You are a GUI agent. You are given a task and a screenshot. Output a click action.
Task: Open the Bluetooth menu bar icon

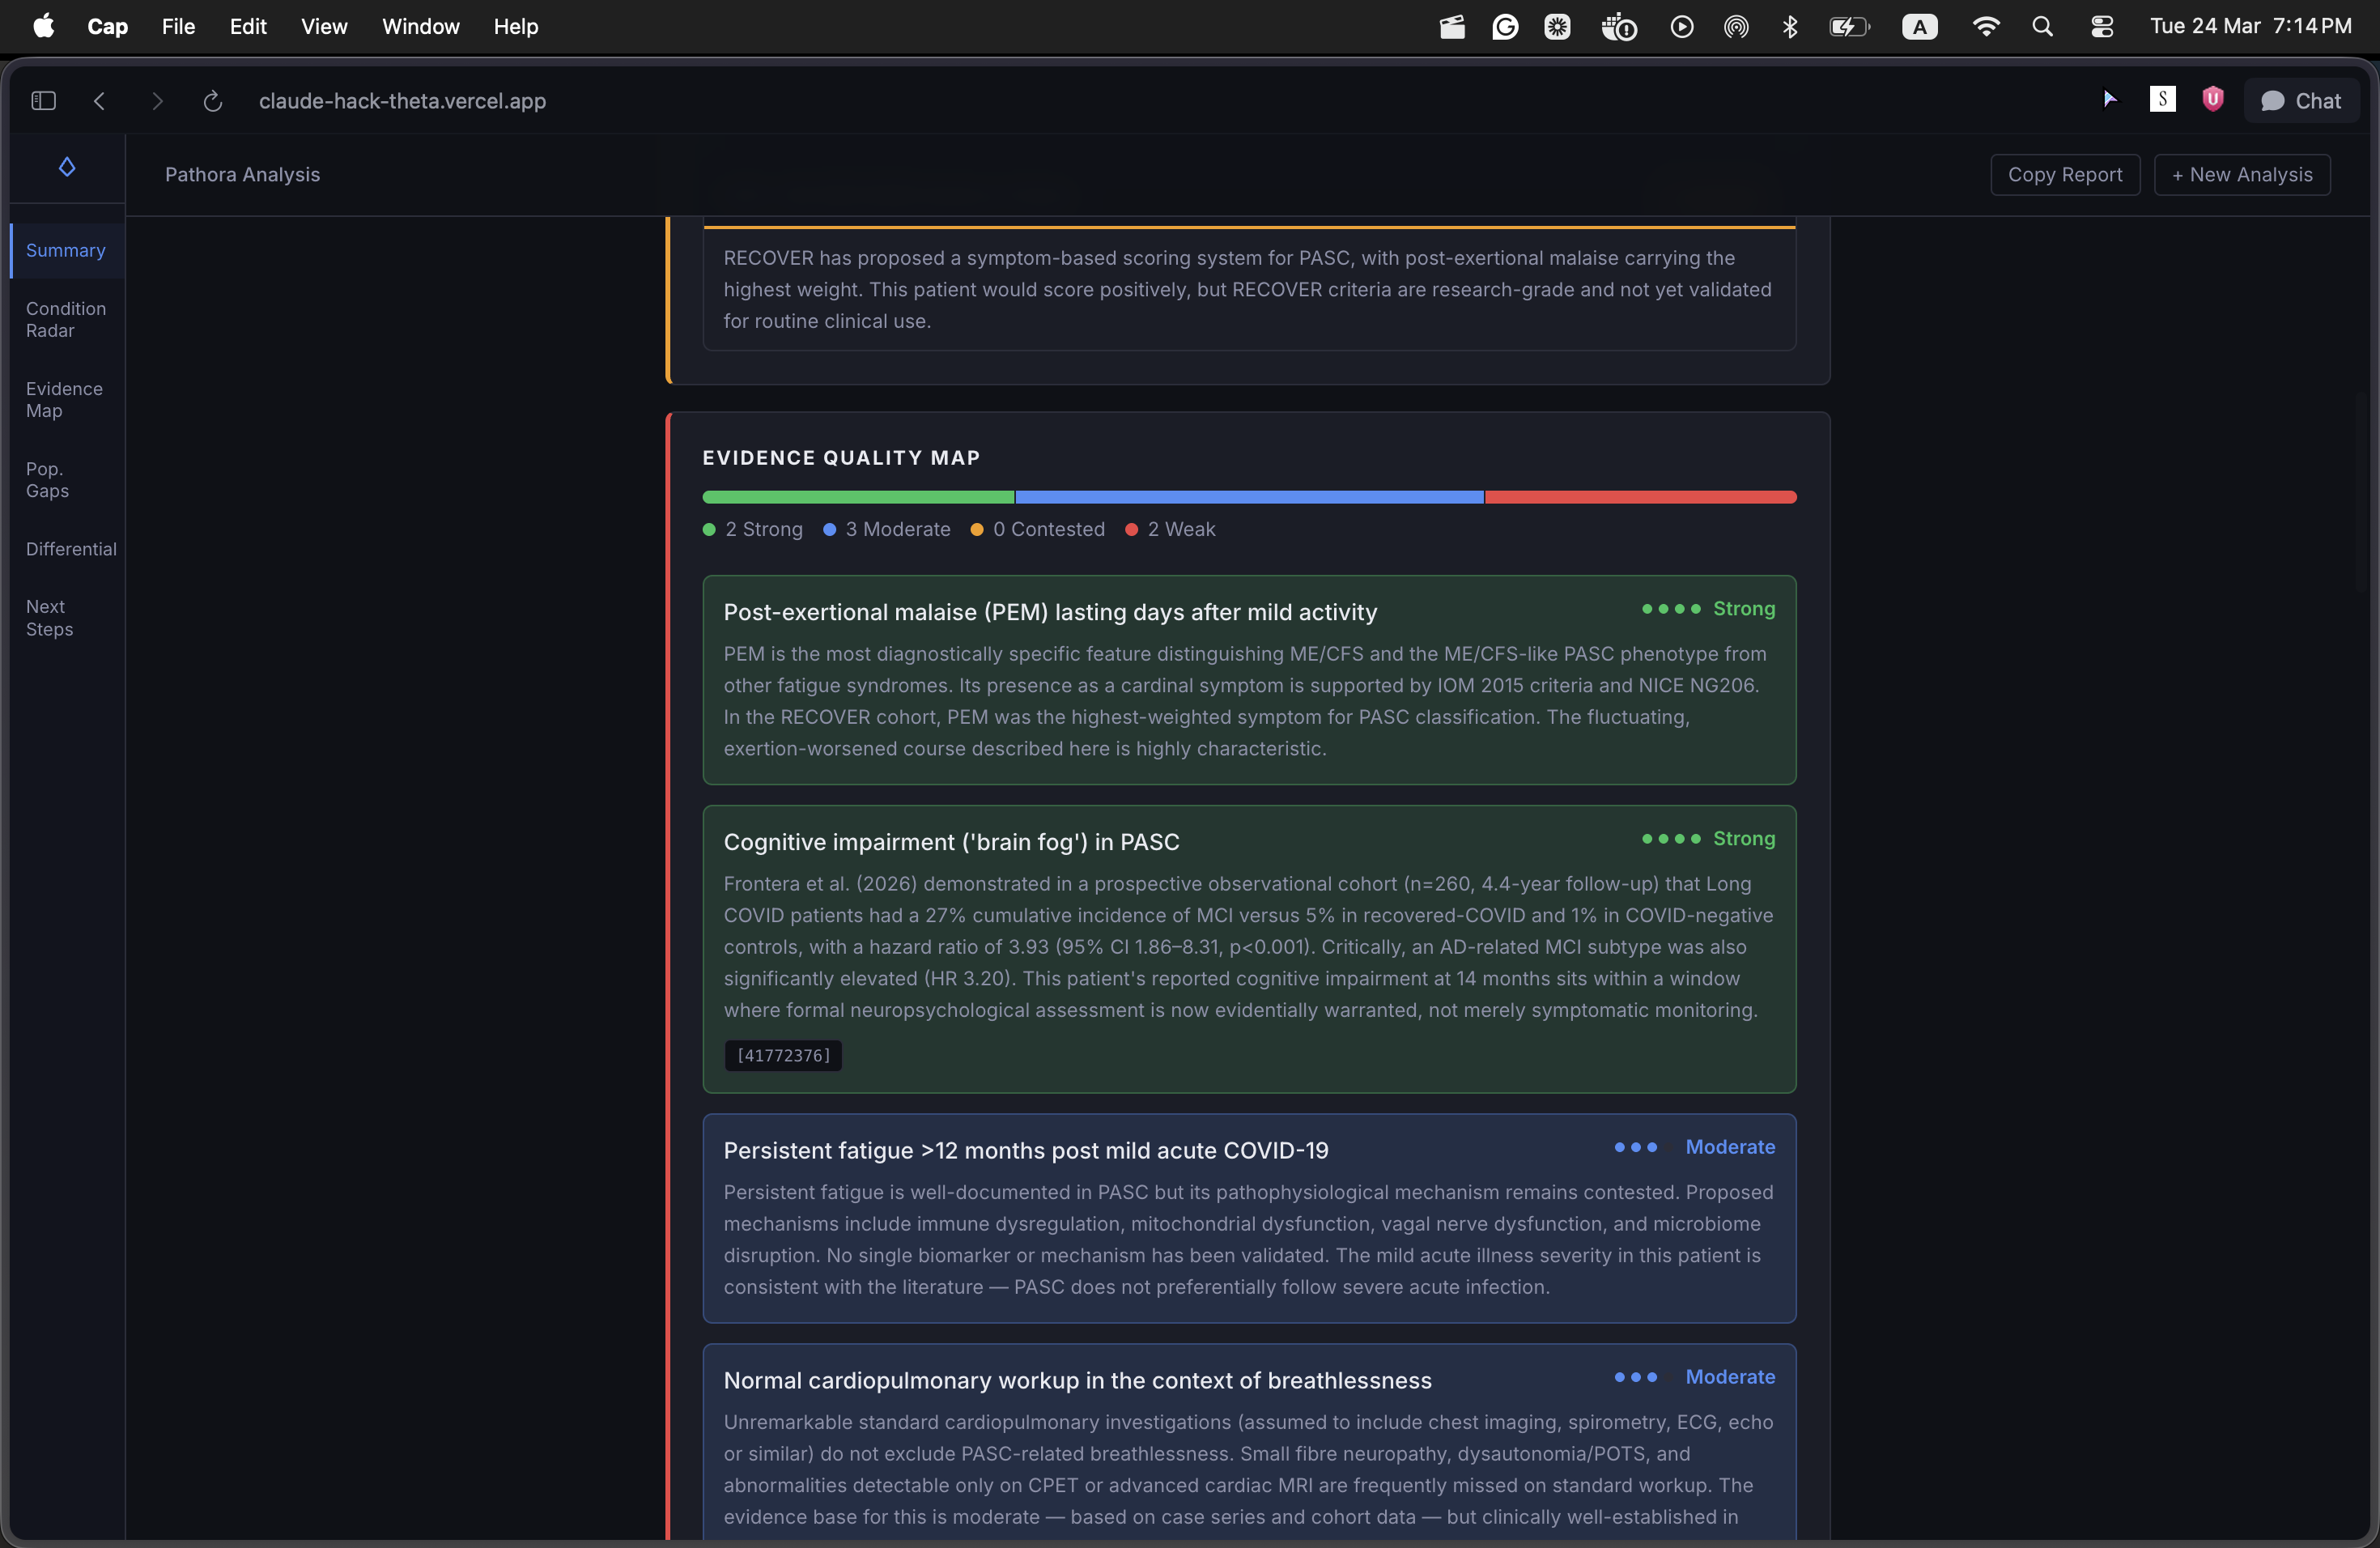point(1790,27)
